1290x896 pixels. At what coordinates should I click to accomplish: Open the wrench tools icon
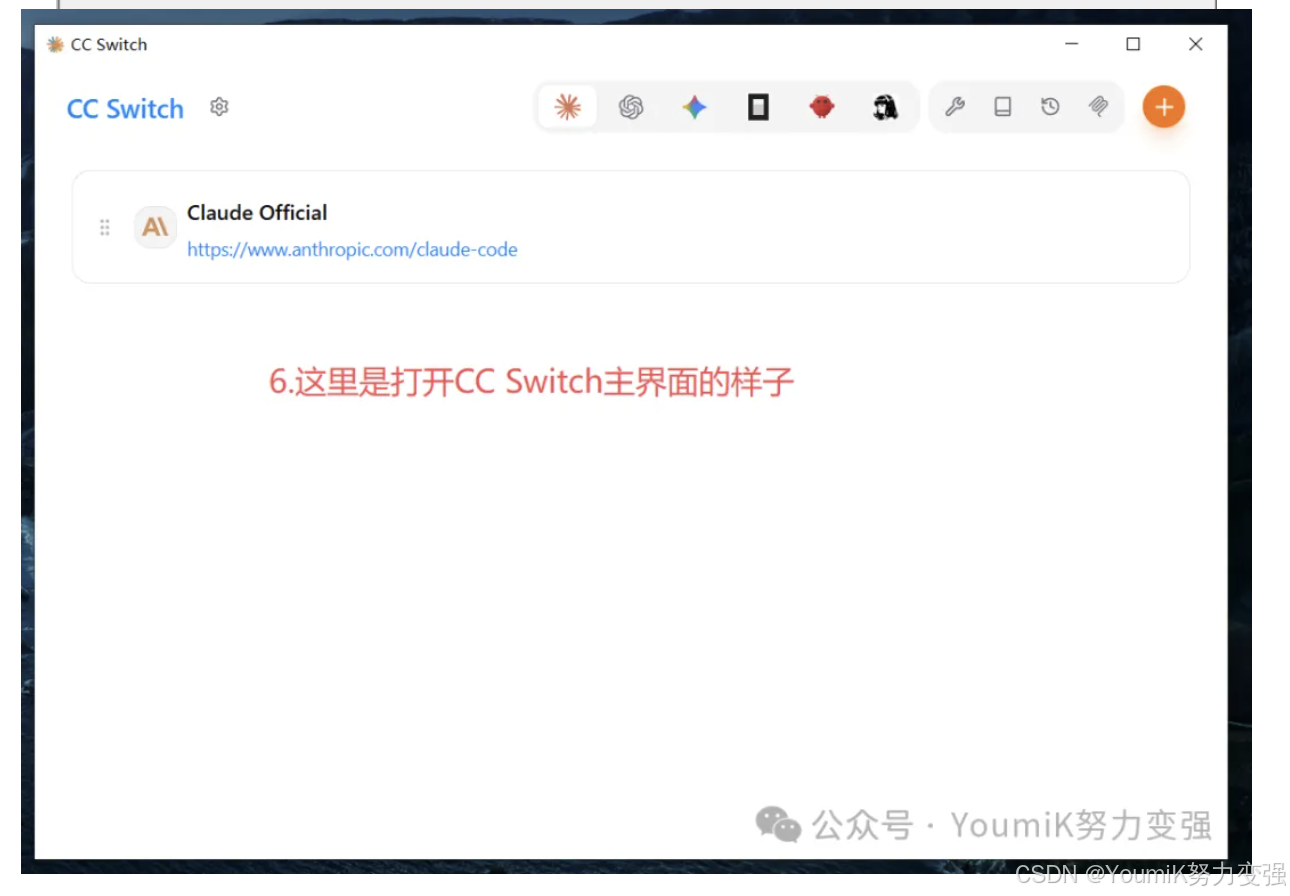pos(955,107)
